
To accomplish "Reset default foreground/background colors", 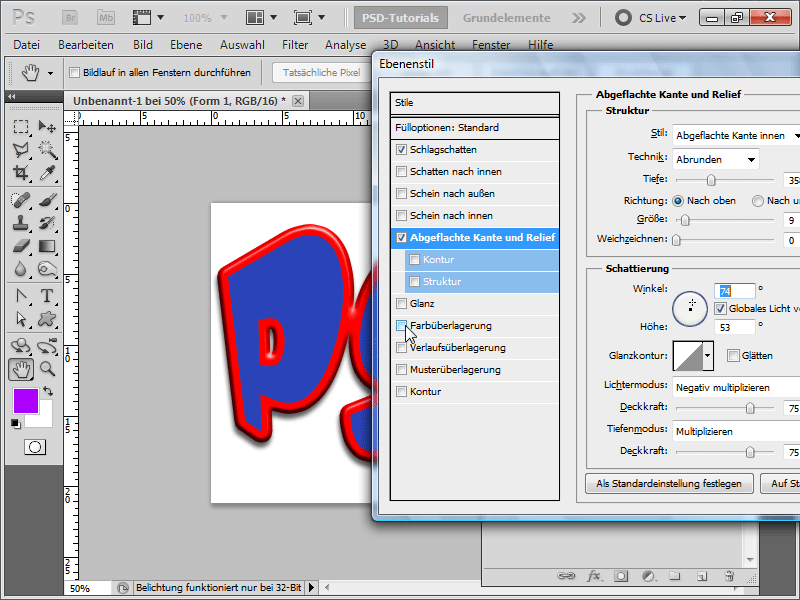I will click(x=16, y=423).
